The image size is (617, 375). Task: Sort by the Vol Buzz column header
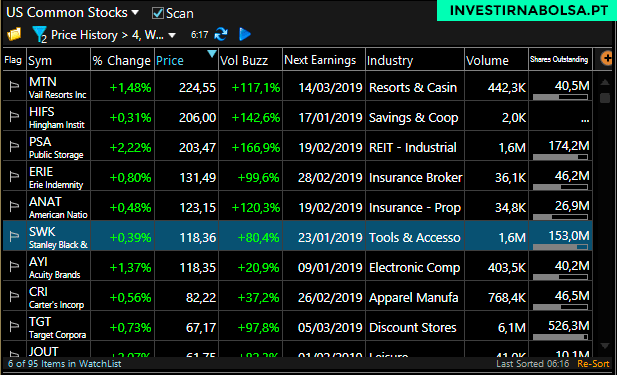pyautogui.click(x=244, y=61)
